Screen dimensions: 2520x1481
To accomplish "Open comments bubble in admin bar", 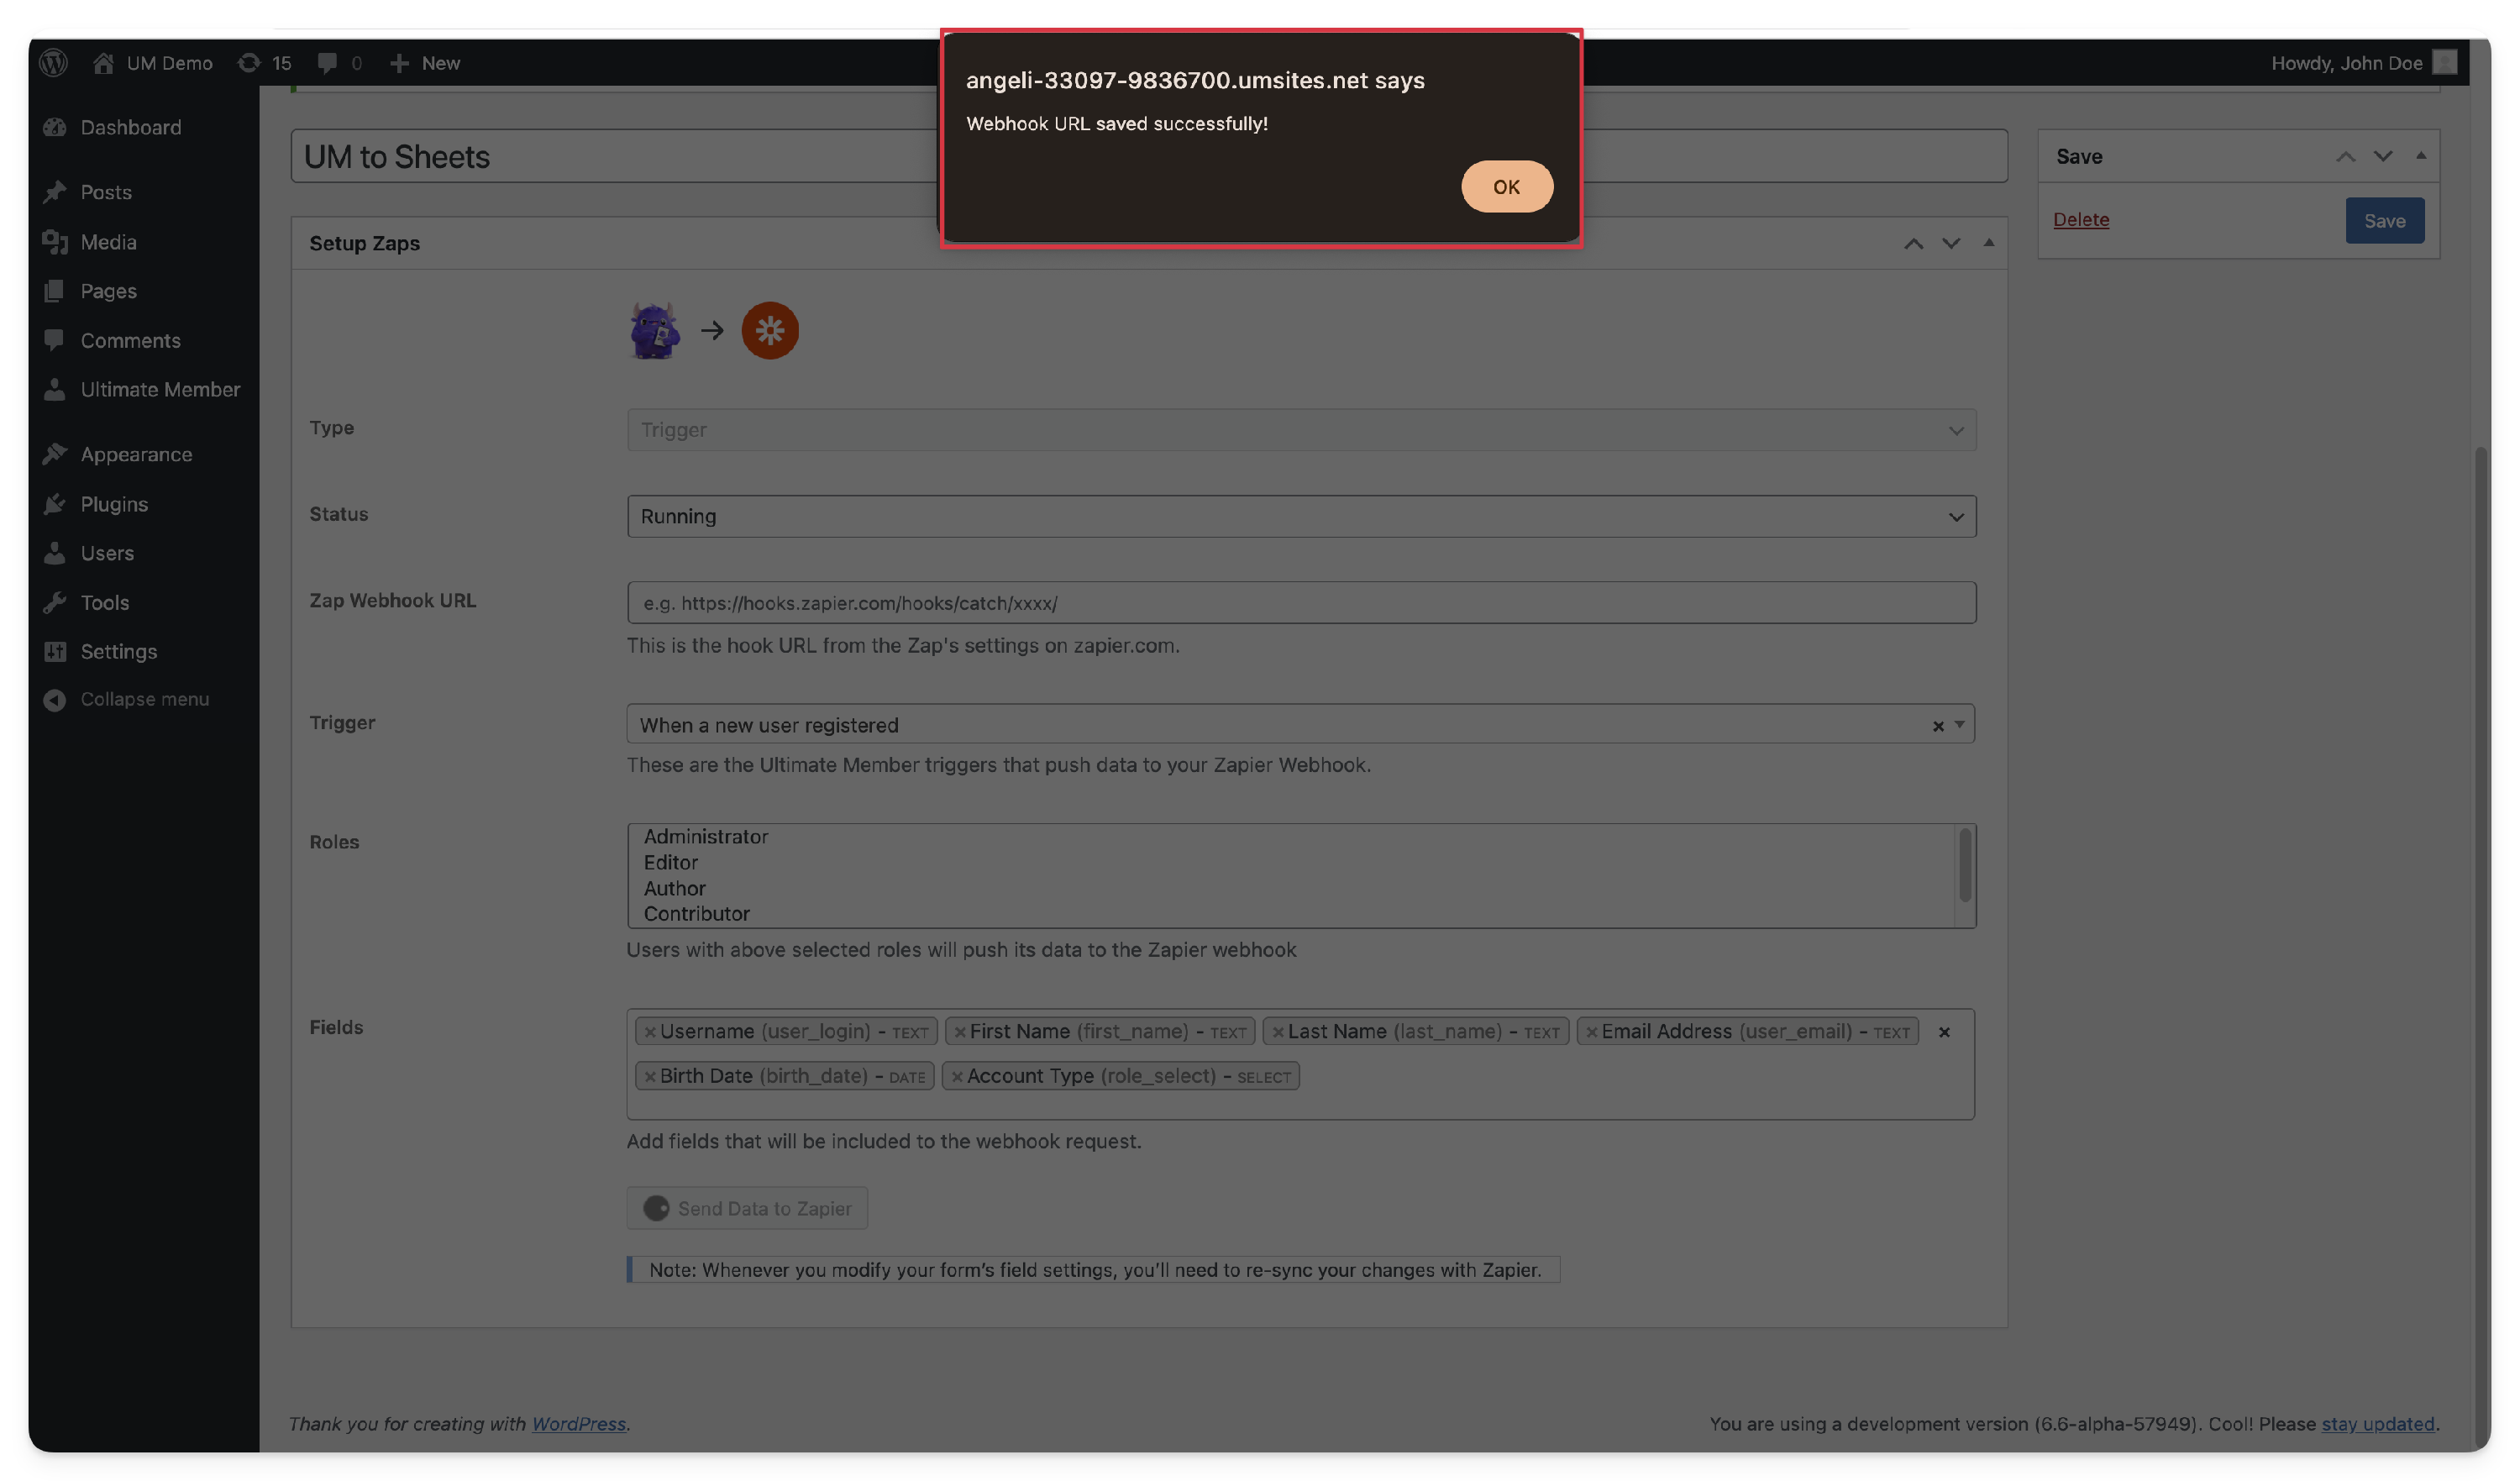I will pos(339,63).
